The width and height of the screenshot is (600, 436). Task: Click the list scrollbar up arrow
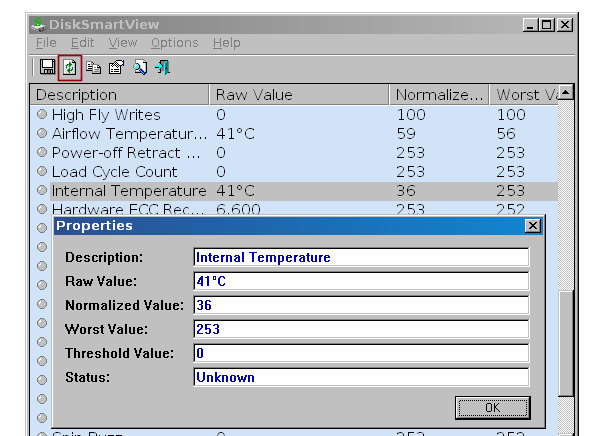(566, 93)
